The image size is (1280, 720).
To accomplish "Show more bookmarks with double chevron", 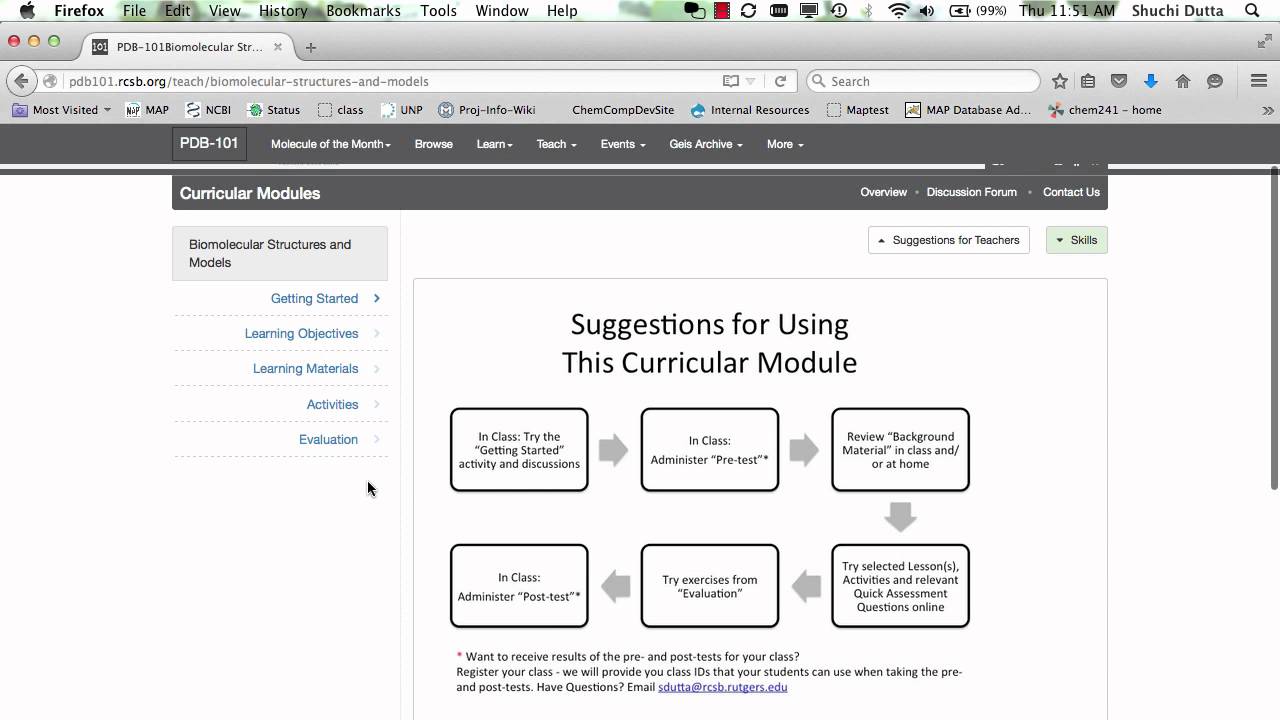I will click(1268, 110).
